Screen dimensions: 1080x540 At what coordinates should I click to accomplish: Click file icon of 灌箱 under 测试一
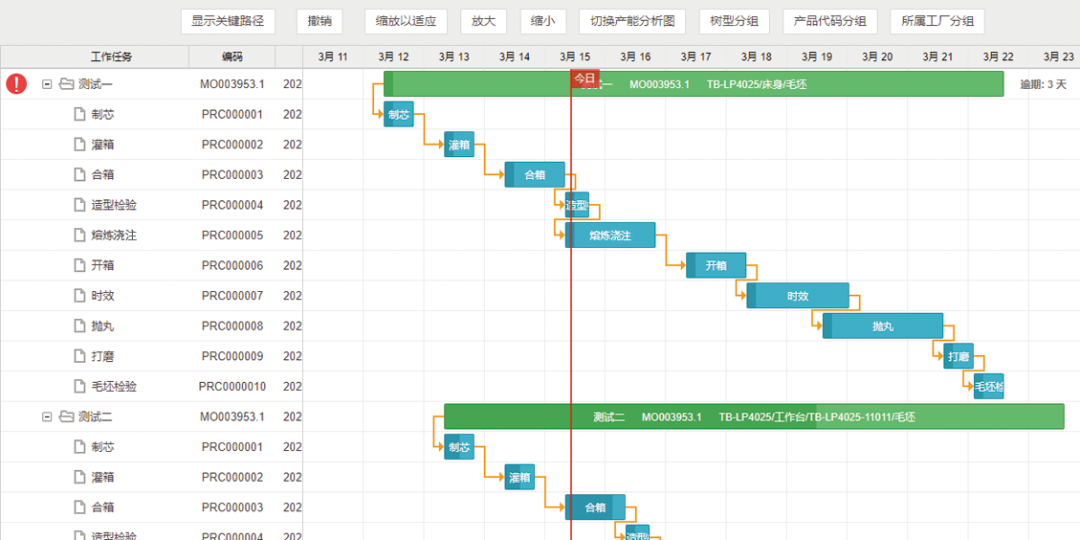pyautogui.click(x=79, y=145)
